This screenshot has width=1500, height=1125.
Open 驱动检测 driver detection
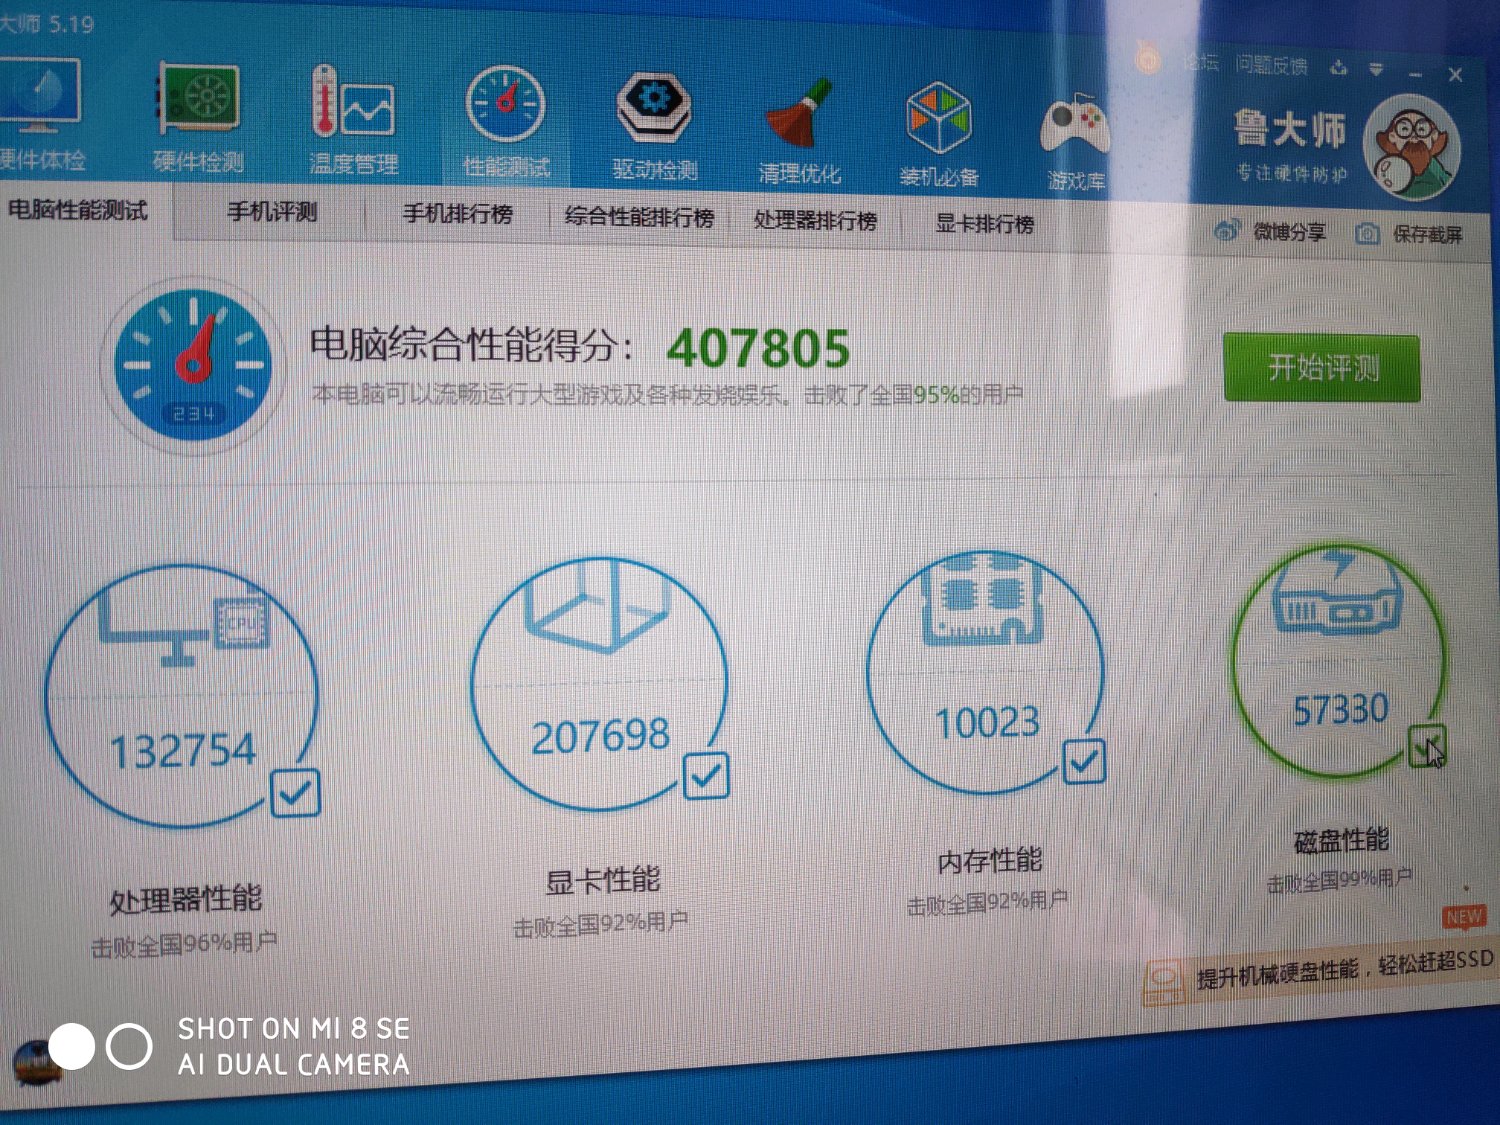pos(655,126)
